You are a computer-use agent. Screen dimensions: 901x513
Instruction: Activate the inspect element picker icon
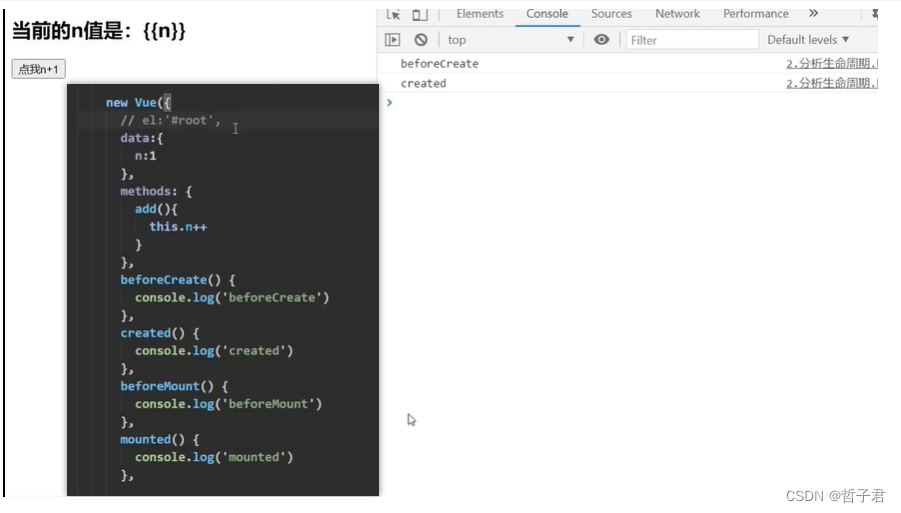[x=393, y=14]
